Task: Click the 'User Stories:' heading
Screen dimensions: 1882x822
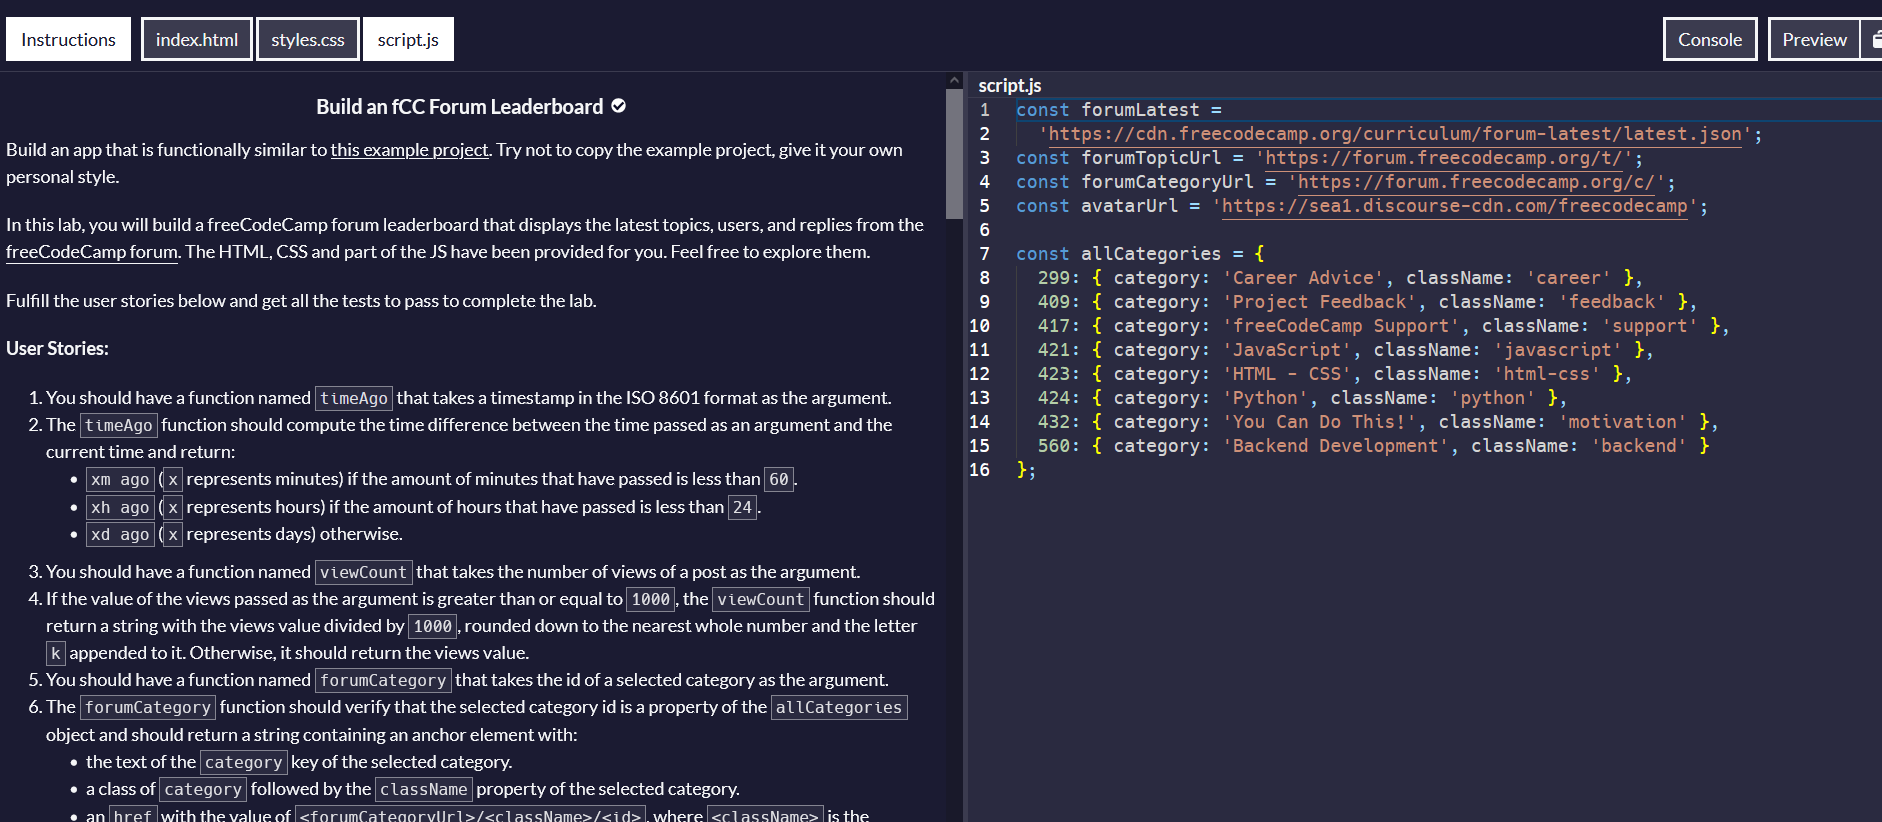Action: point(57,349)
